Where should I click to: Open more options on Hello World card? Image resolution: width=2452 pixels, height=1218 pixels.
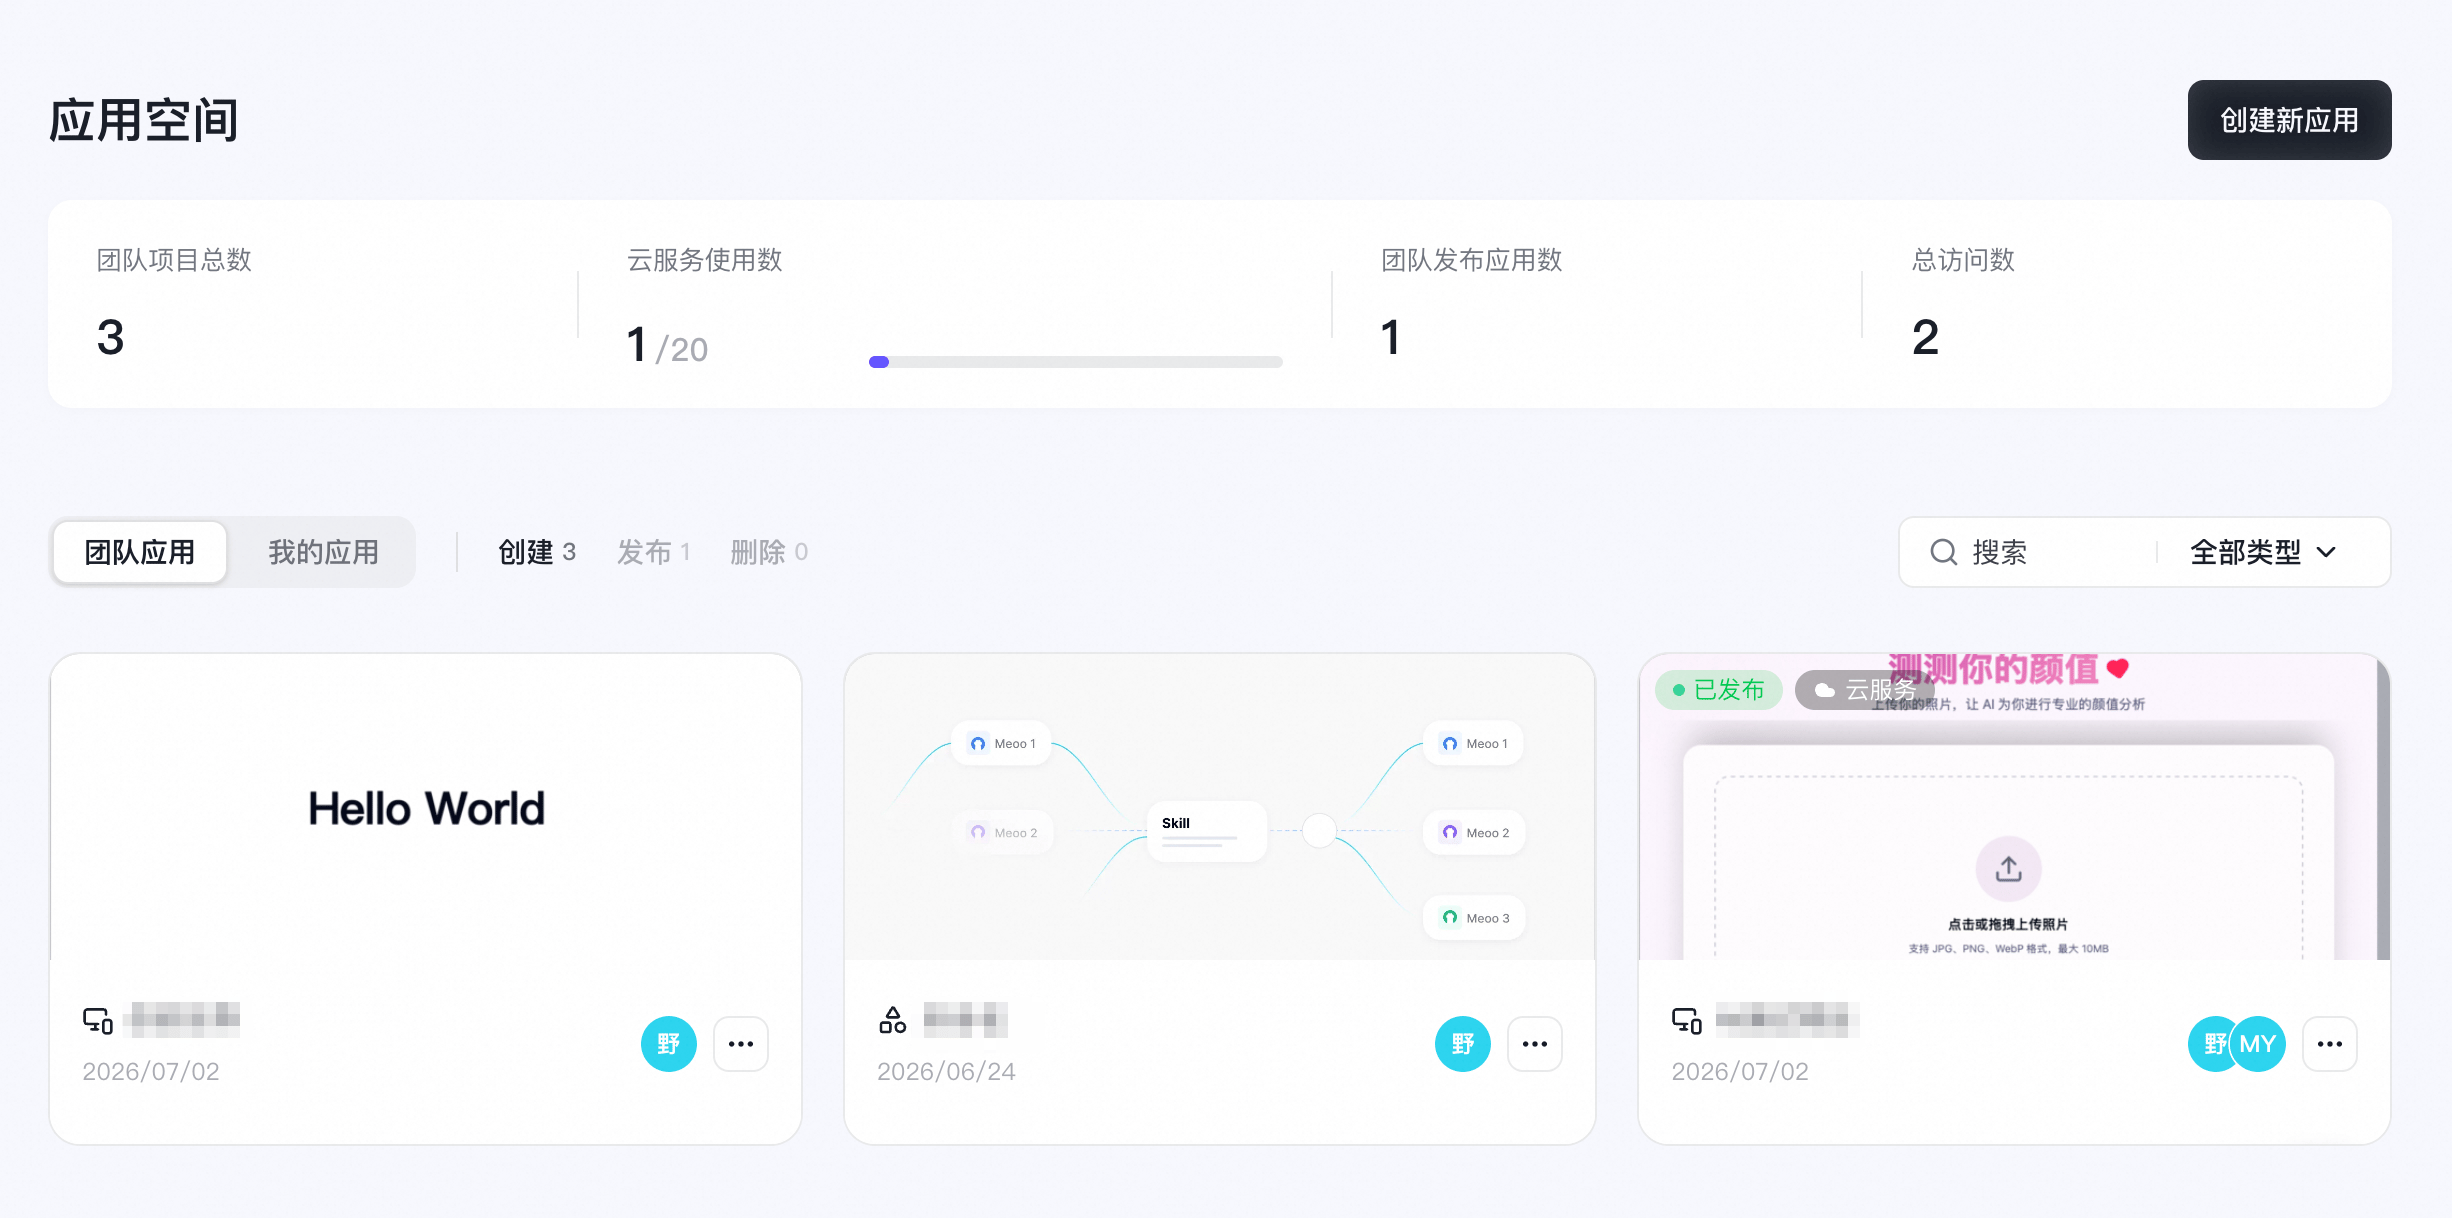(x=741, y=1044)
